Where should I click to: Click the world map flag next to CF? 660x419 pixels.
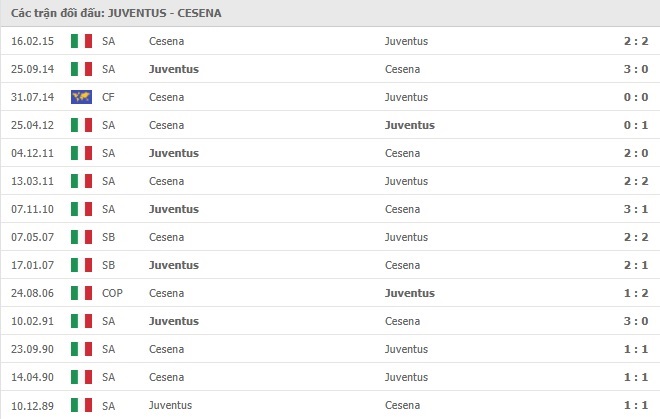(81, 97)
